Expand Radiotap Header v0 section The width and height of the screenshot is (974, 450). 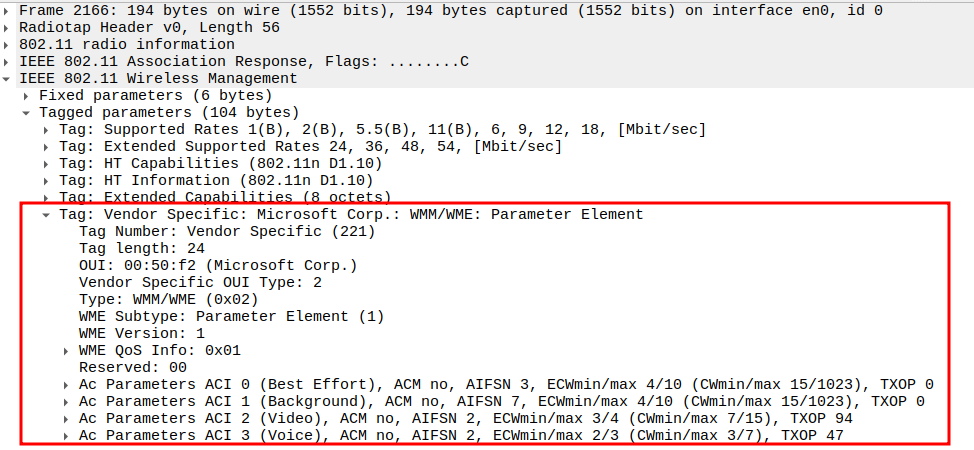coord(9,28)
